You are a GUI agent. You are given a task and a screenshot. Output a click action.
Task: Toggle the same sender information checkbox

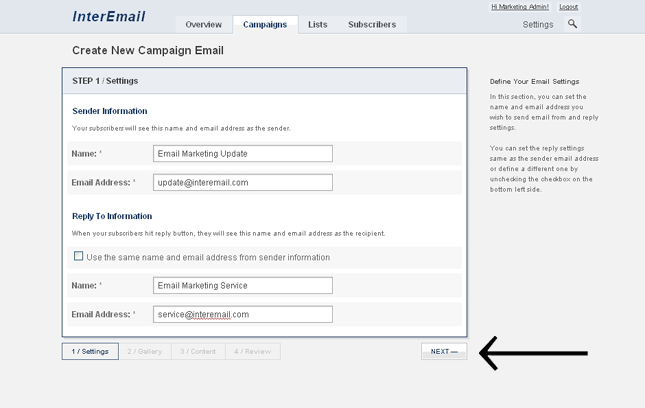79,256
